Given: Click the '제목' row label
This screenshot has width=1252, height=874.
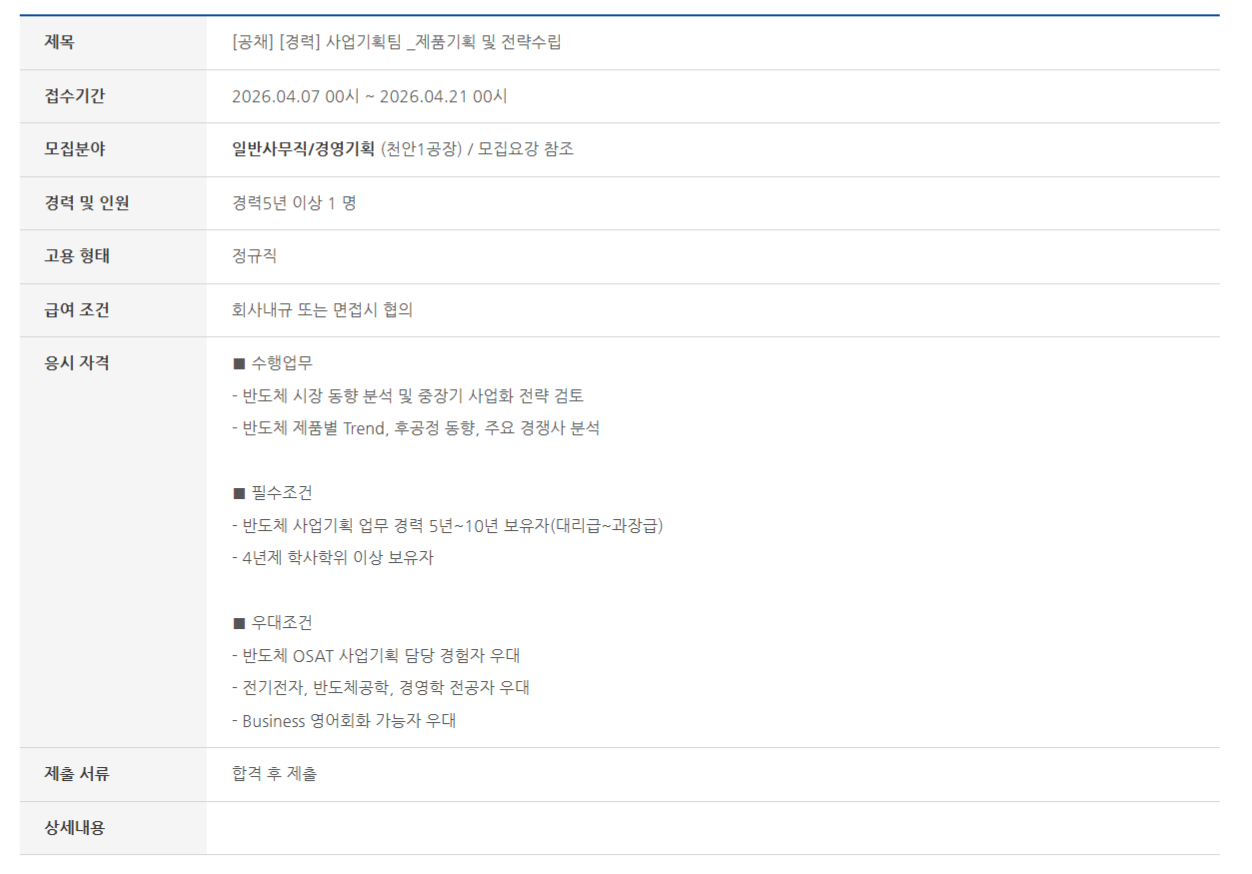Looking at the screenshot, I should pyautogui.click(x=59, y=42).
